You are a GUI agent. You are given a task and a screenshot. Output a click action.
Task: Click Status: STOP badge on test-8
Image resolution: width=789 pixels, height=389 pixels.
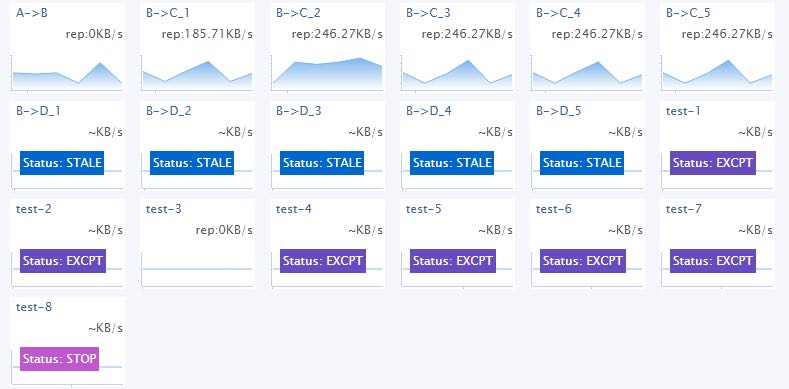59,359
